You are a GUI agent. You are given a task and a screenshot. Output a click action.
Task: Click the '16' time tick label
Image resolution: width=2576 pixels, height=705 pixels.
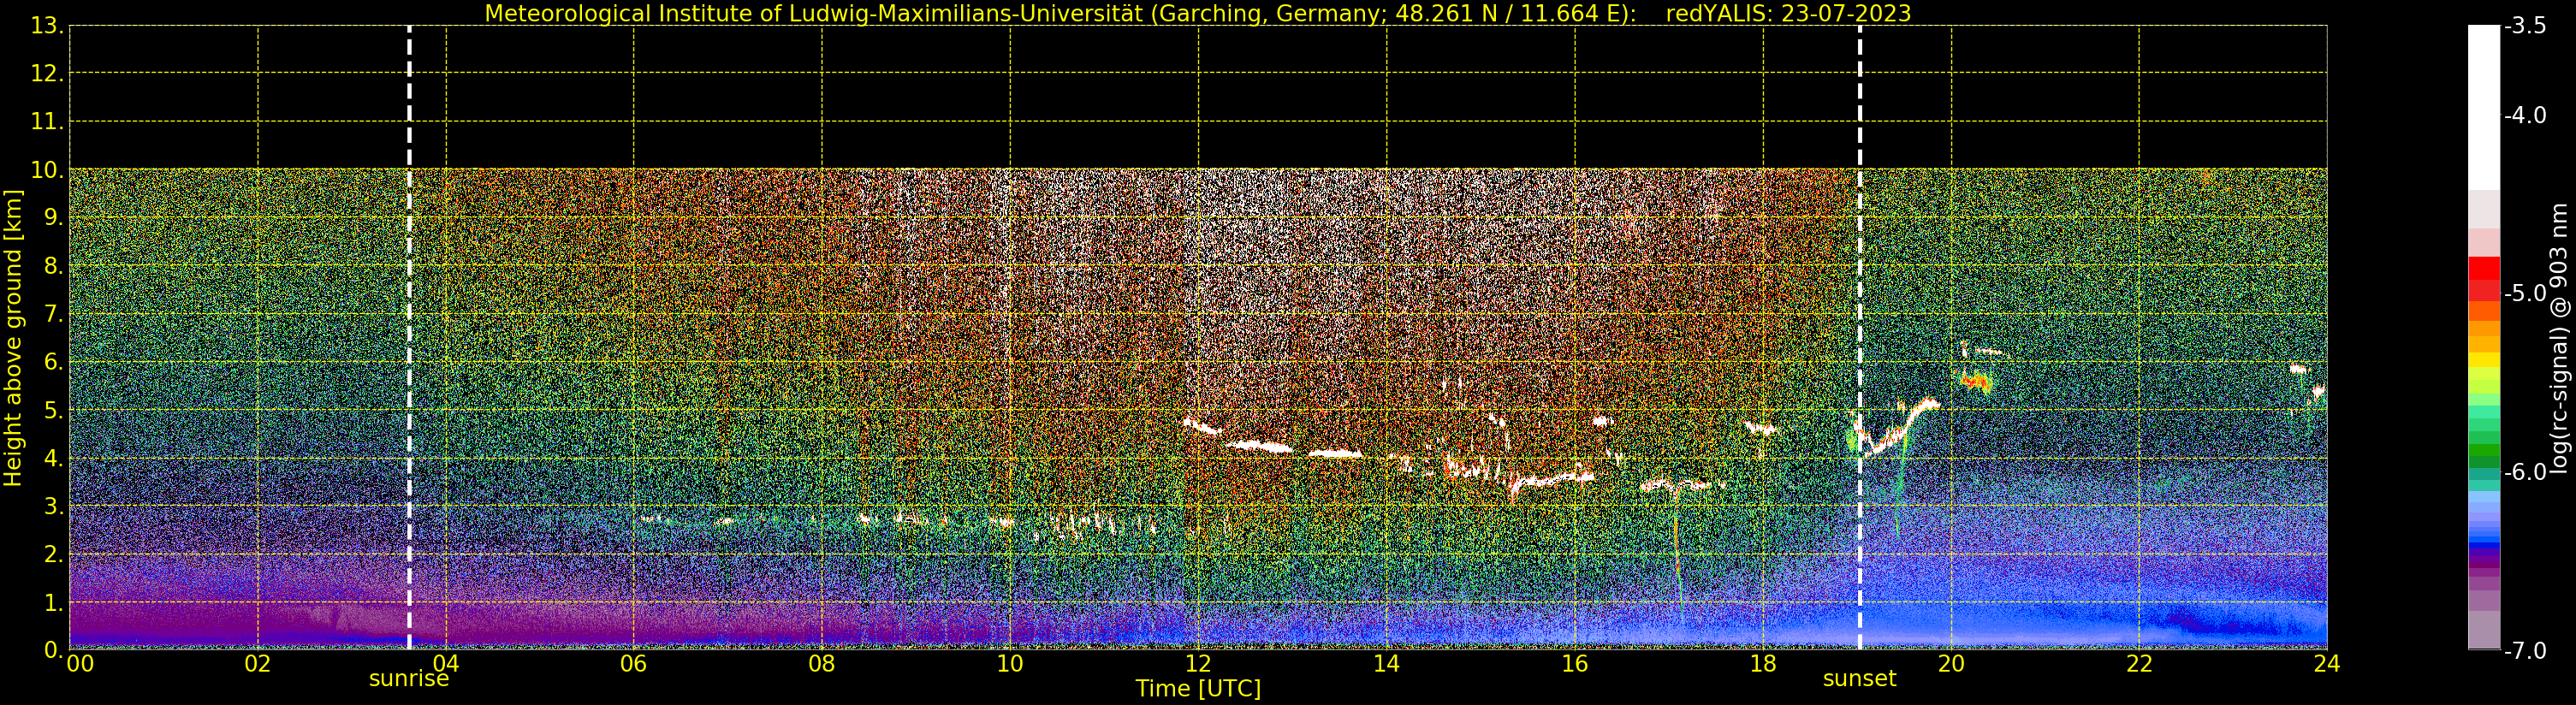pyautogui.click(x=1575, y=663)
